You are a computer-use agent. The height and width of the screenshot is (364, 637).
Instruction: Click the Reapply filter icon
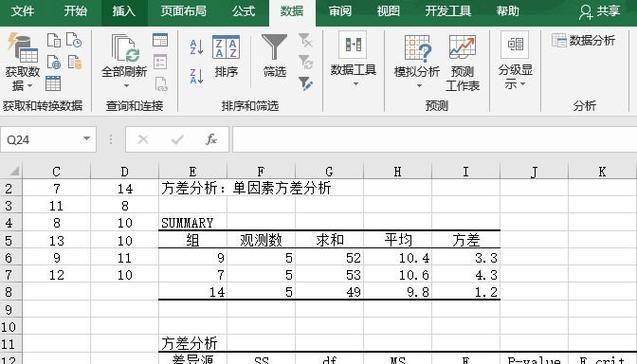pos(305,62)
